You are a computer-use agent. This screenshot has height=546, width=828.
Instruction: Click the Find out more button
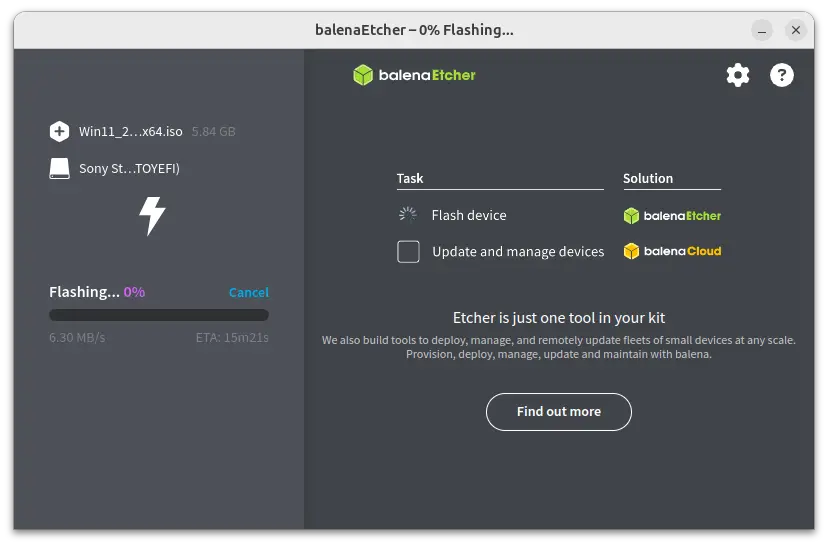tap(559, 412)
